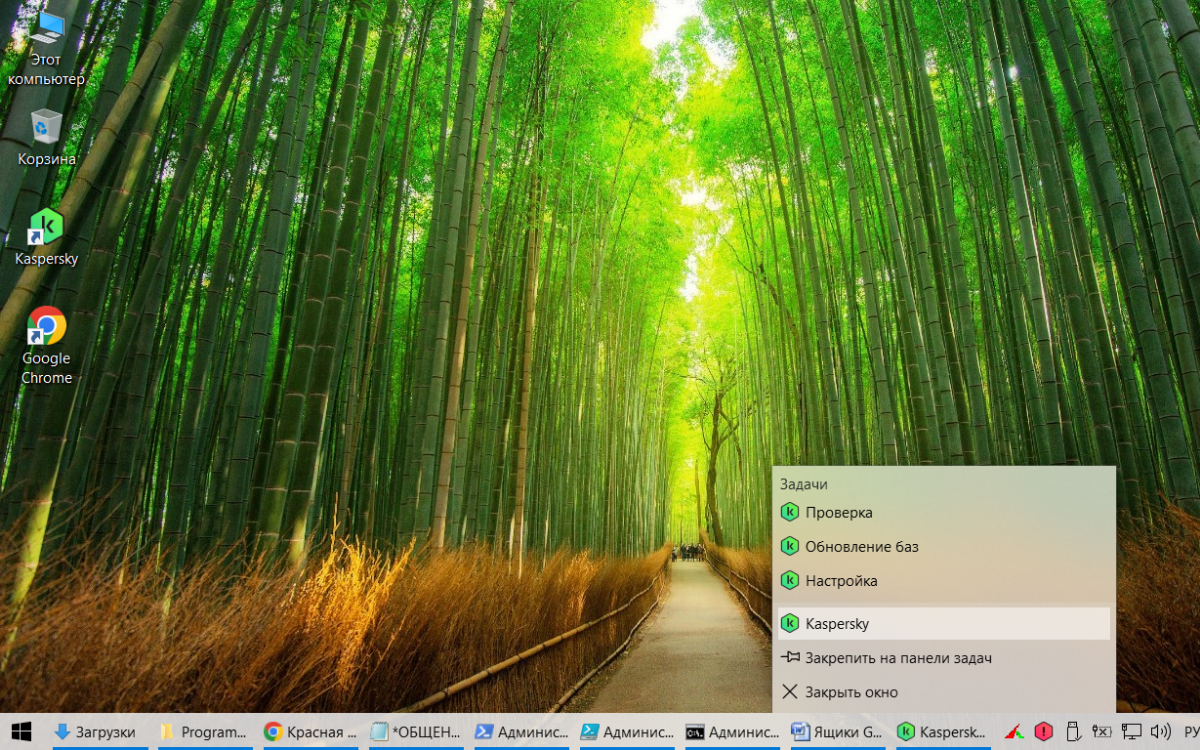Switch to Загрузки window in the taskbar

coord(96,732)
